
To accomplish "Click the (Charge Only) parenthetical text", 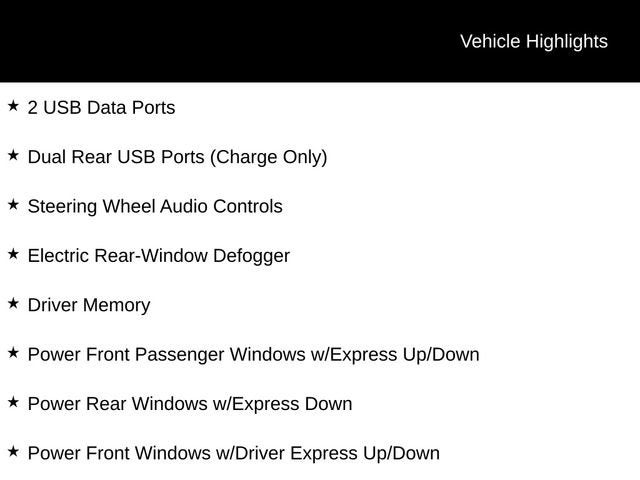I will point(269,158).
